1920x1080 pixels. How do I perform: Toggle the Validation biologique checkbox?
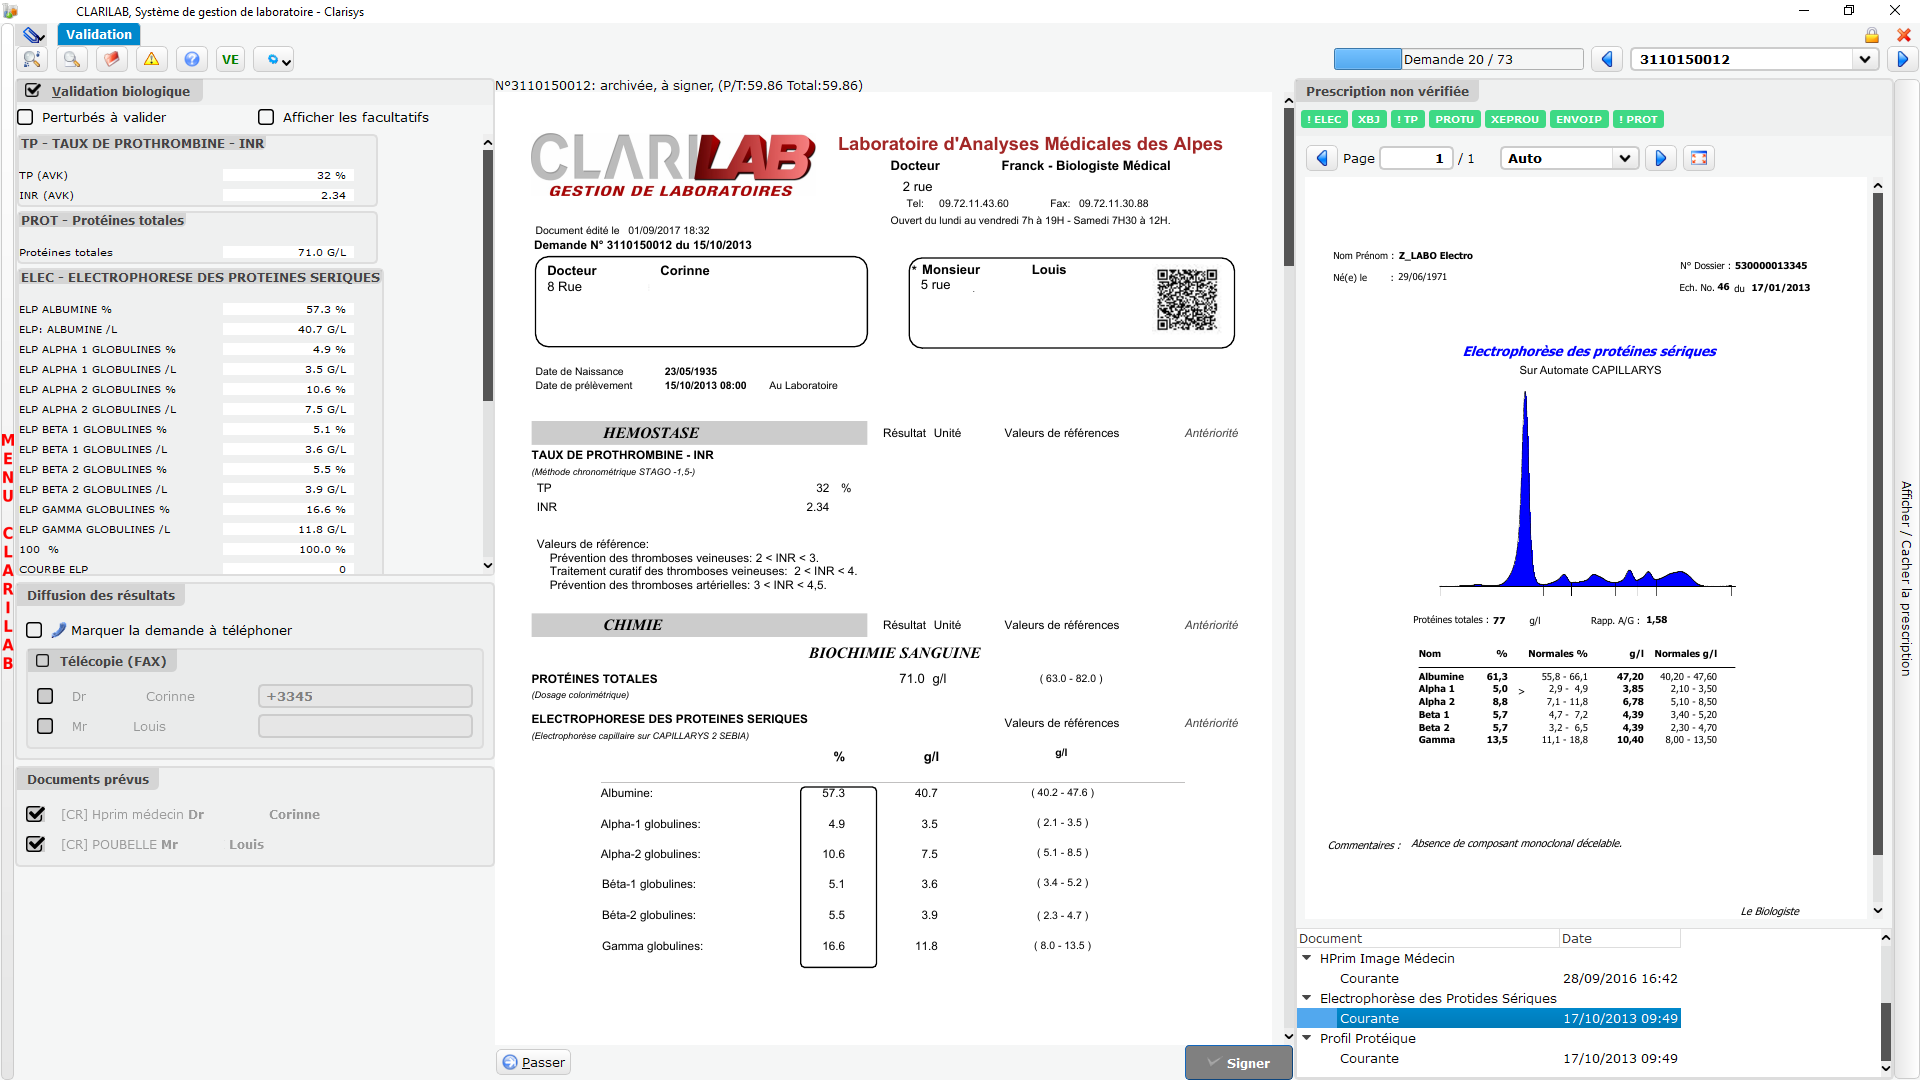click(x=33, y=90)
